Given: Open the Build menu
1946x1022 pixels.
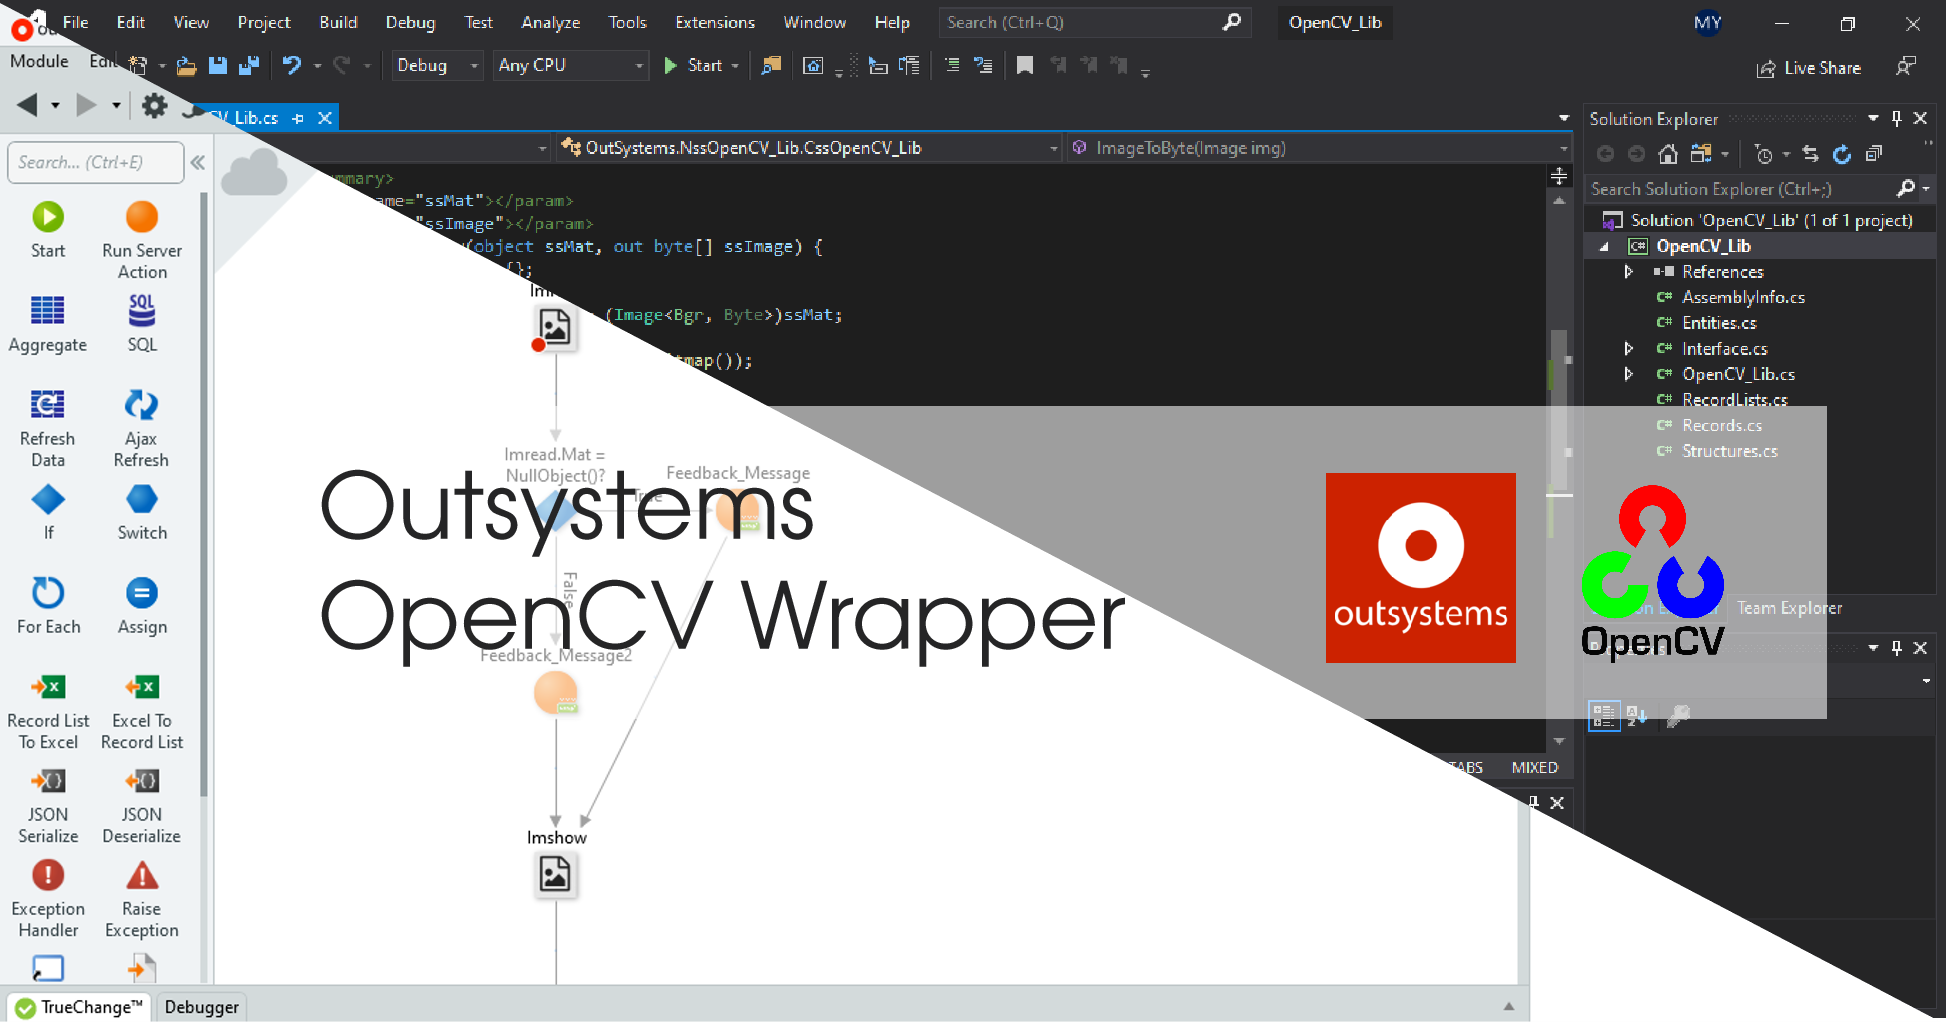Looking at the screenshot, I should (338, 22).
